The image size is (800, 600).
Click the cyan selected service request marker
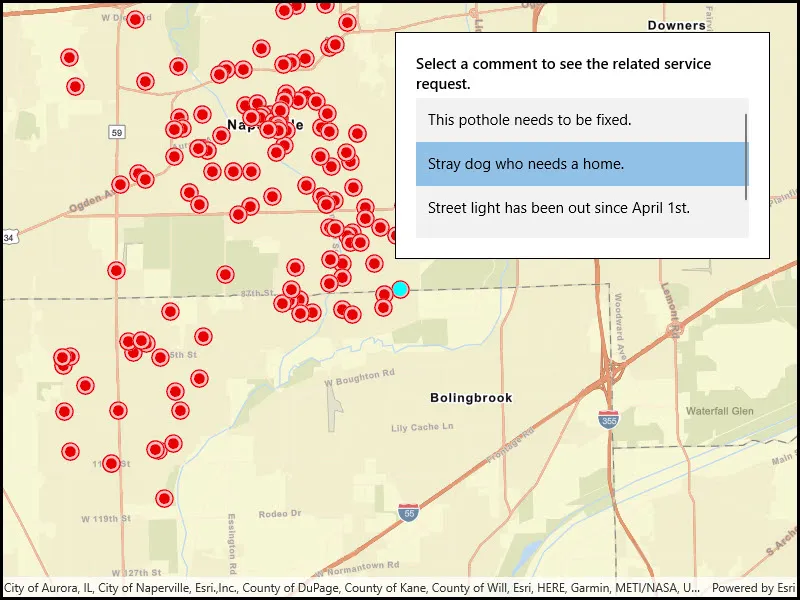400,289
